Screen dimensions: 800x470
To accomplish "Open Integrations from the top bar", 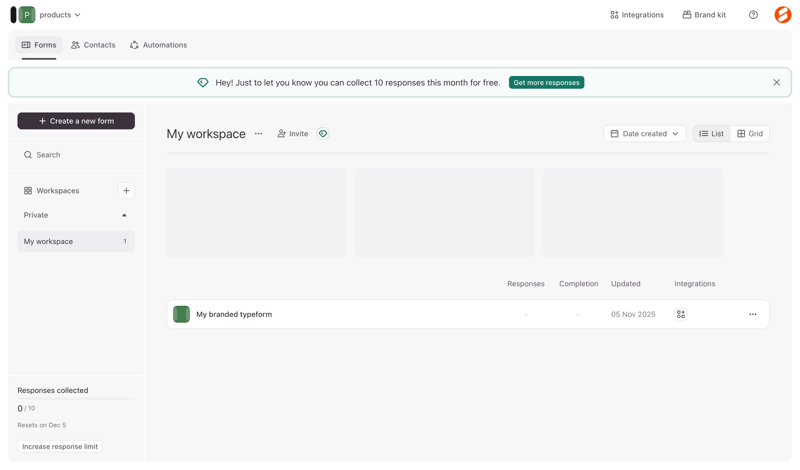I will click(x=637, y=15).
